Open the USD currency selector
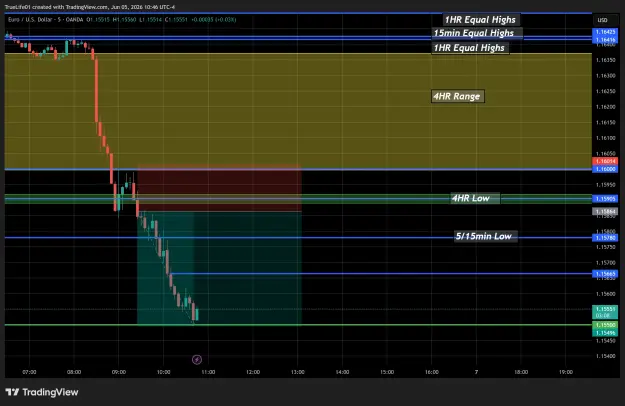The height and width of the screenshot is (406, 625). [x=602, y=20]
